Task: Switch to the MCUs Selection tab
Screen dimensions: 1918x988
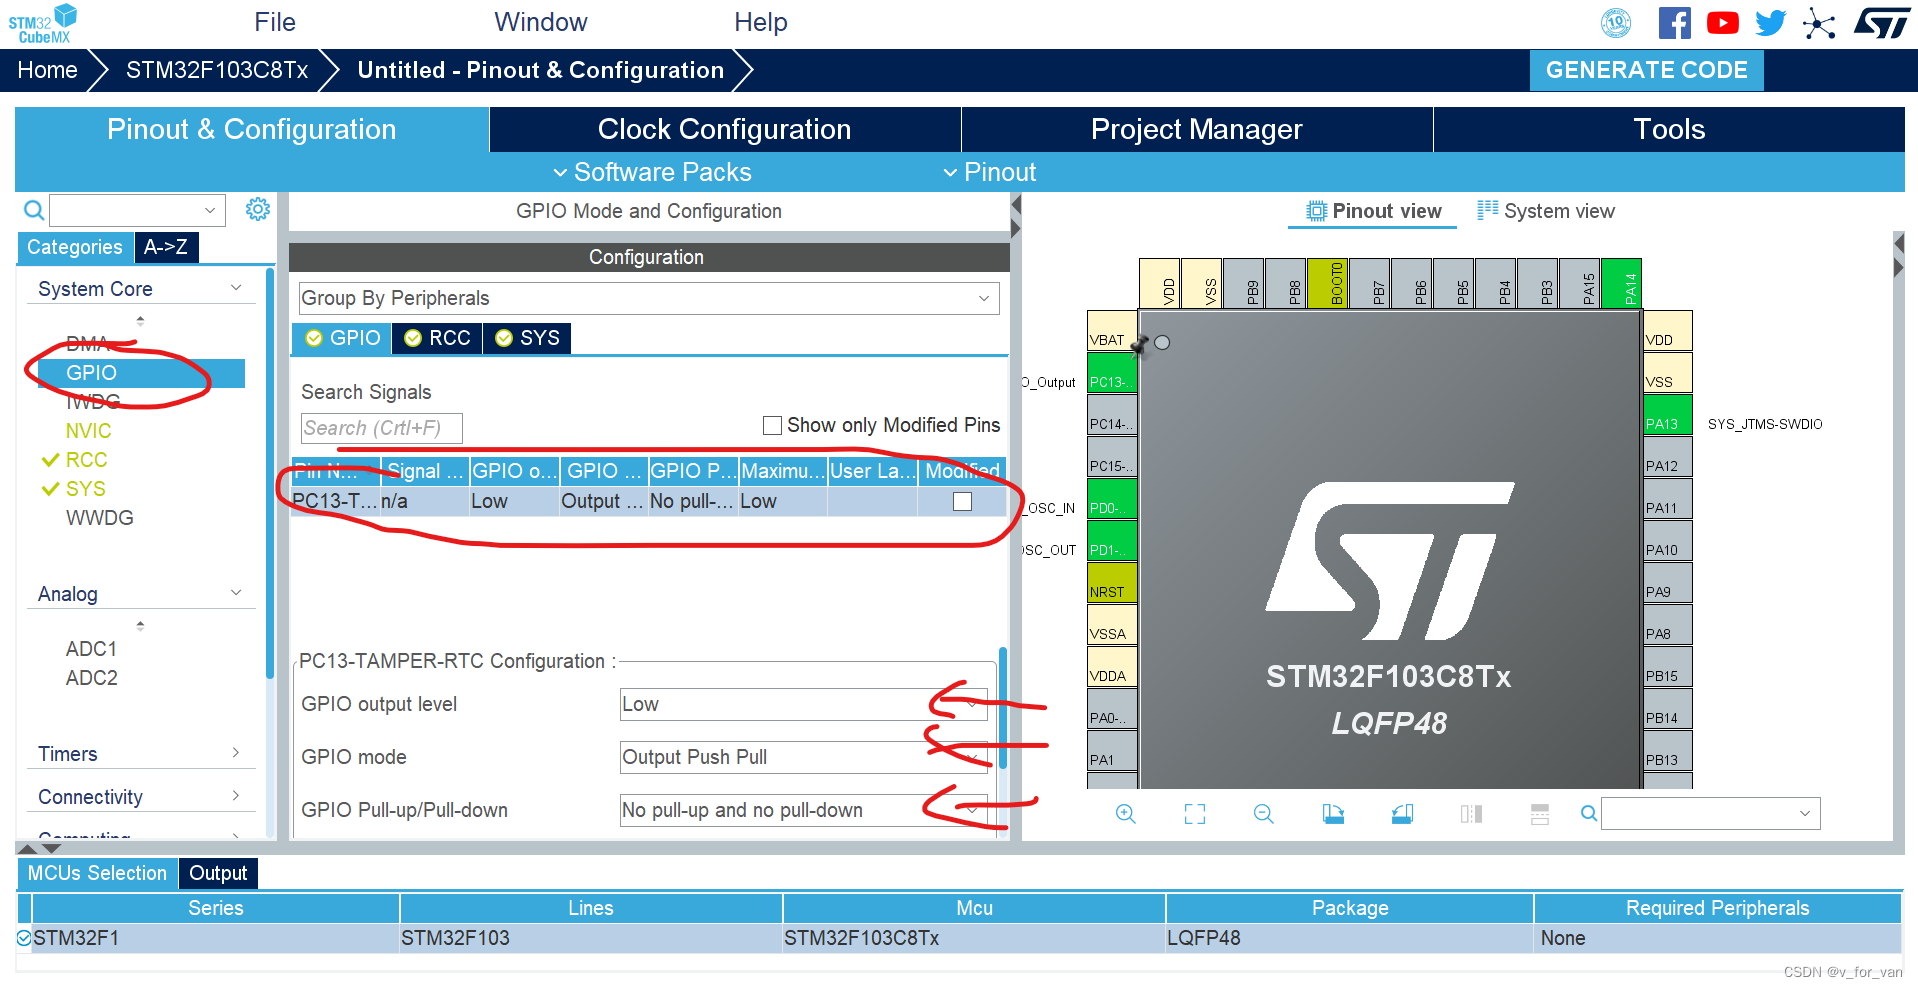Action: (x=97, y=873)
